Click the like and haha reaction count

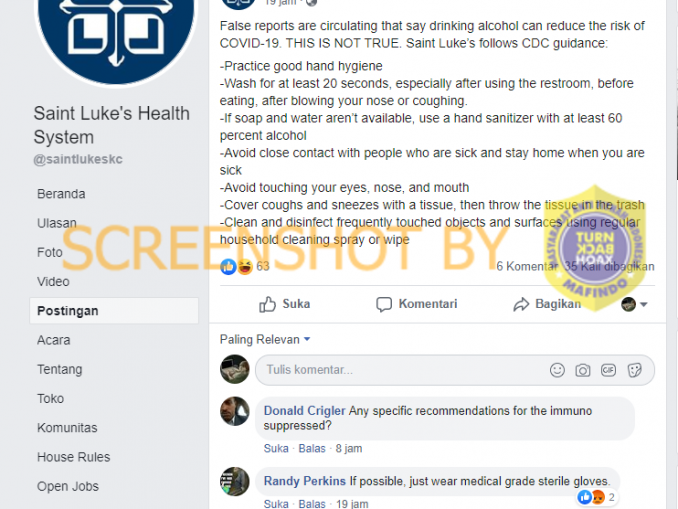(245, 266)
